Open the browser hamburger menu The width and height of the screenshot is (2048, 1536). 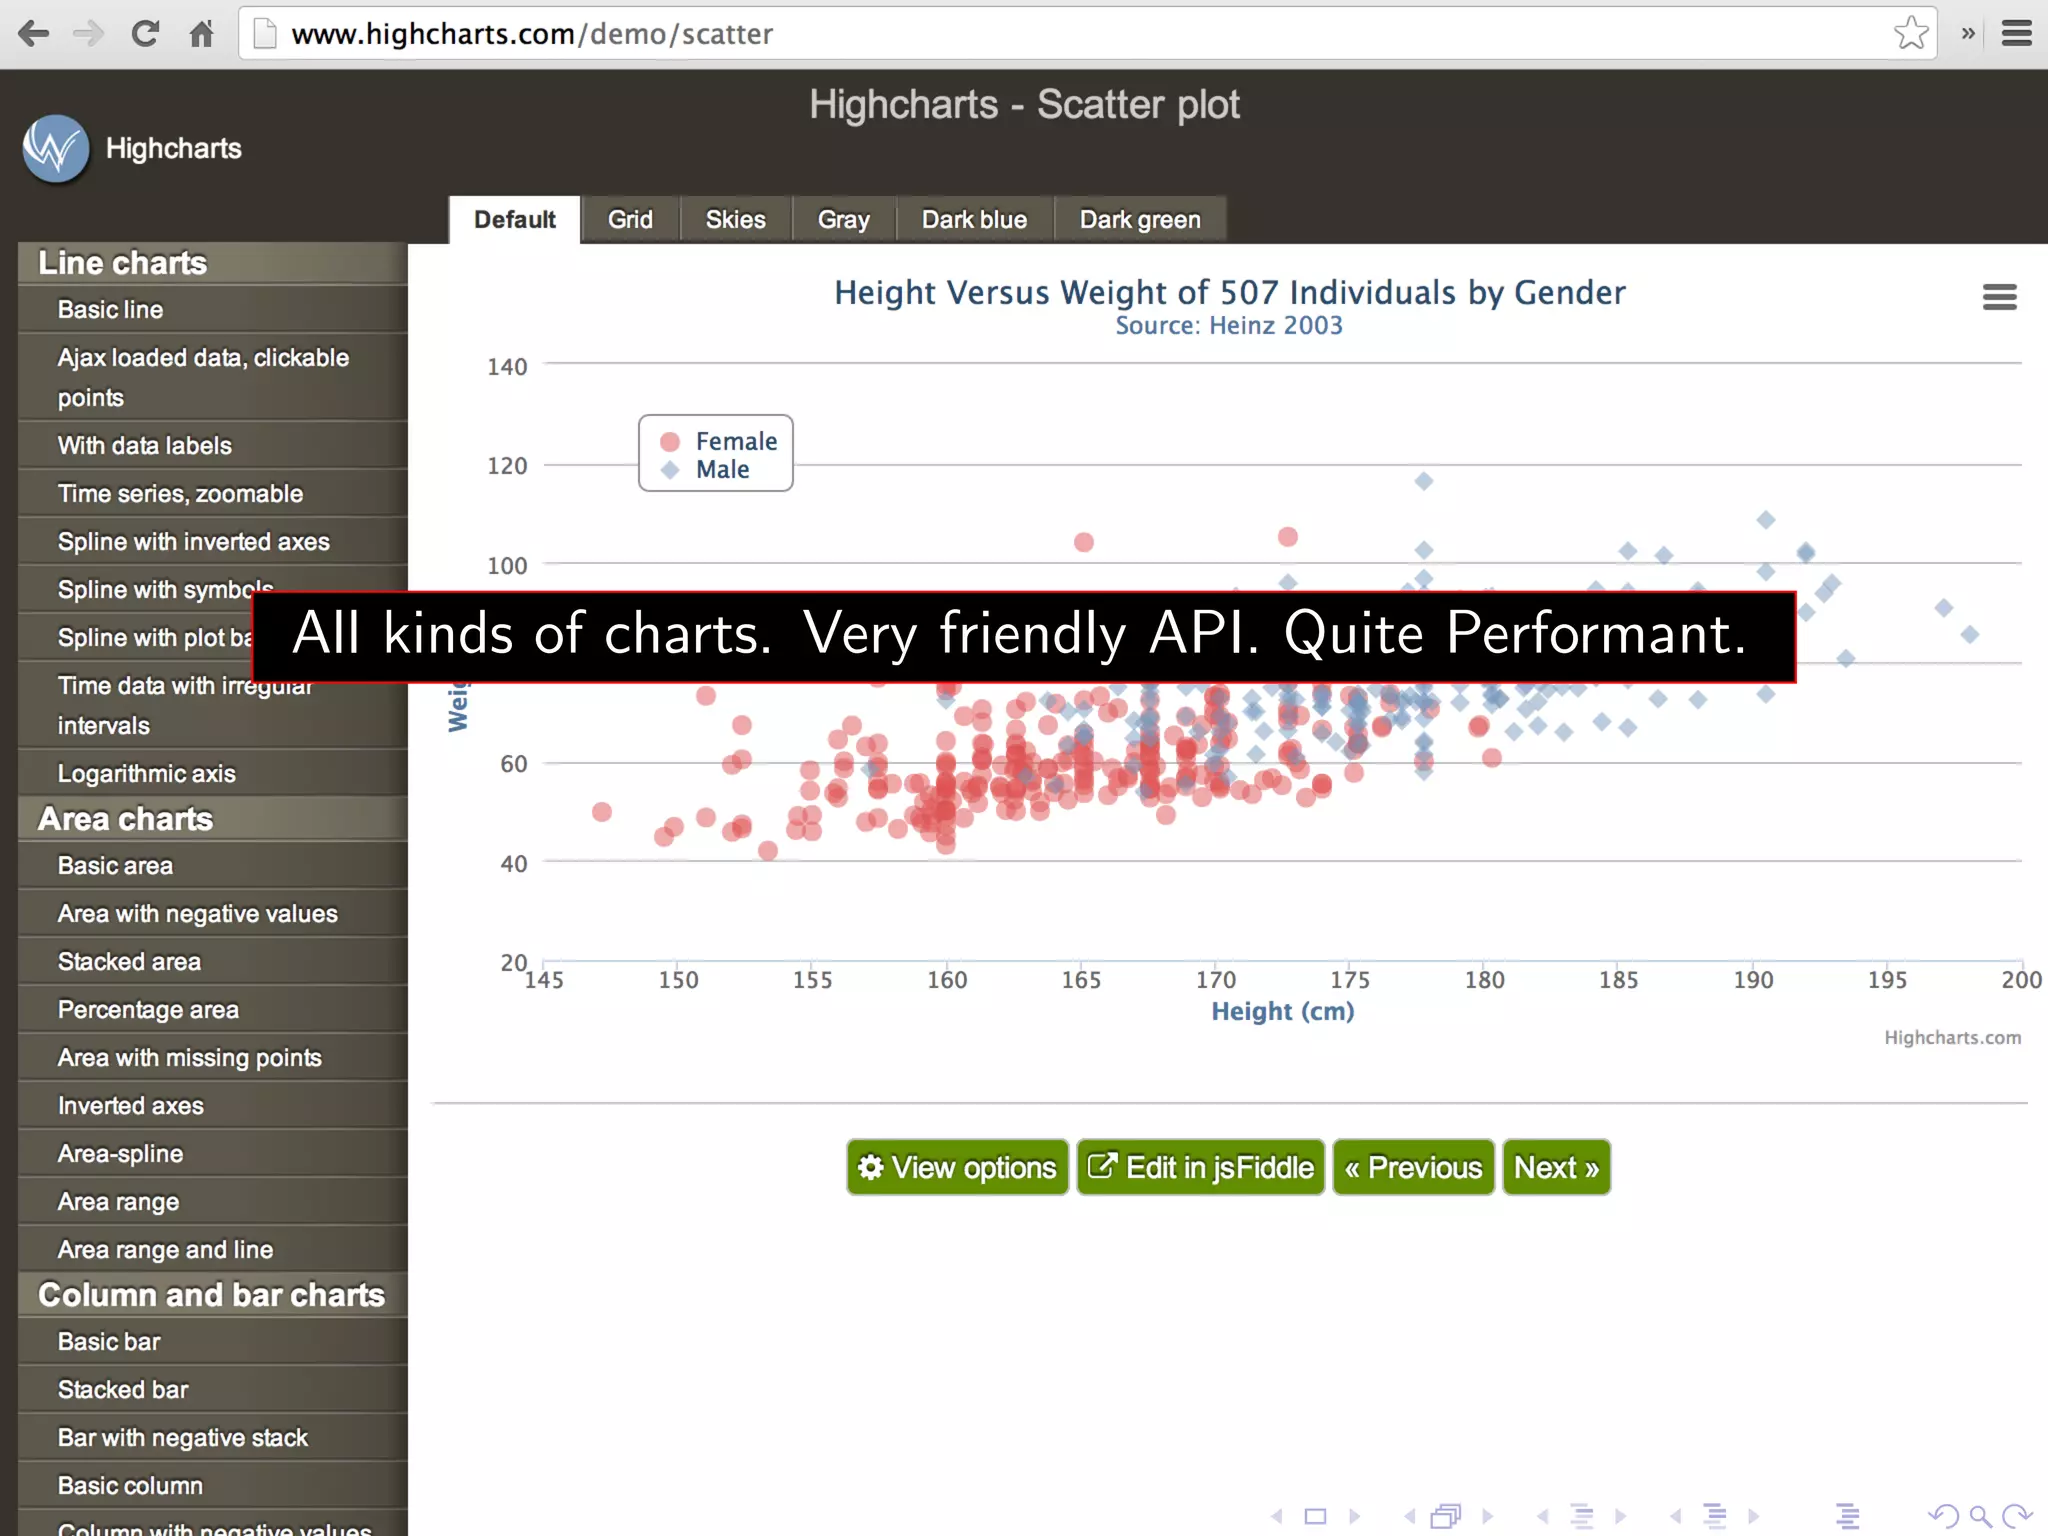2016,34
